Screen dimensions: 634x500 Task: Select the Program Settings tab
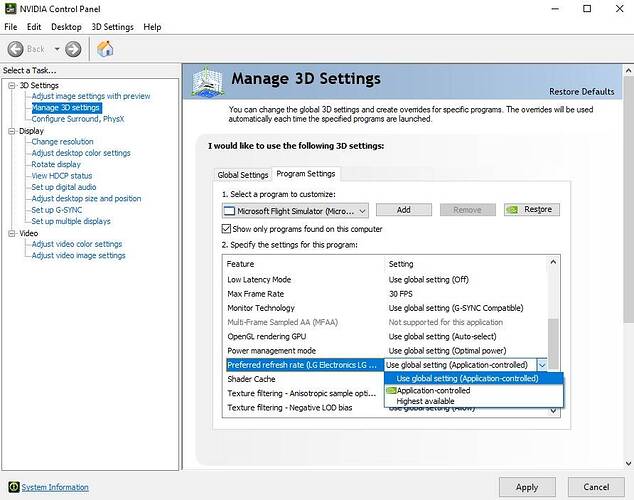click(x=306, y=174)
